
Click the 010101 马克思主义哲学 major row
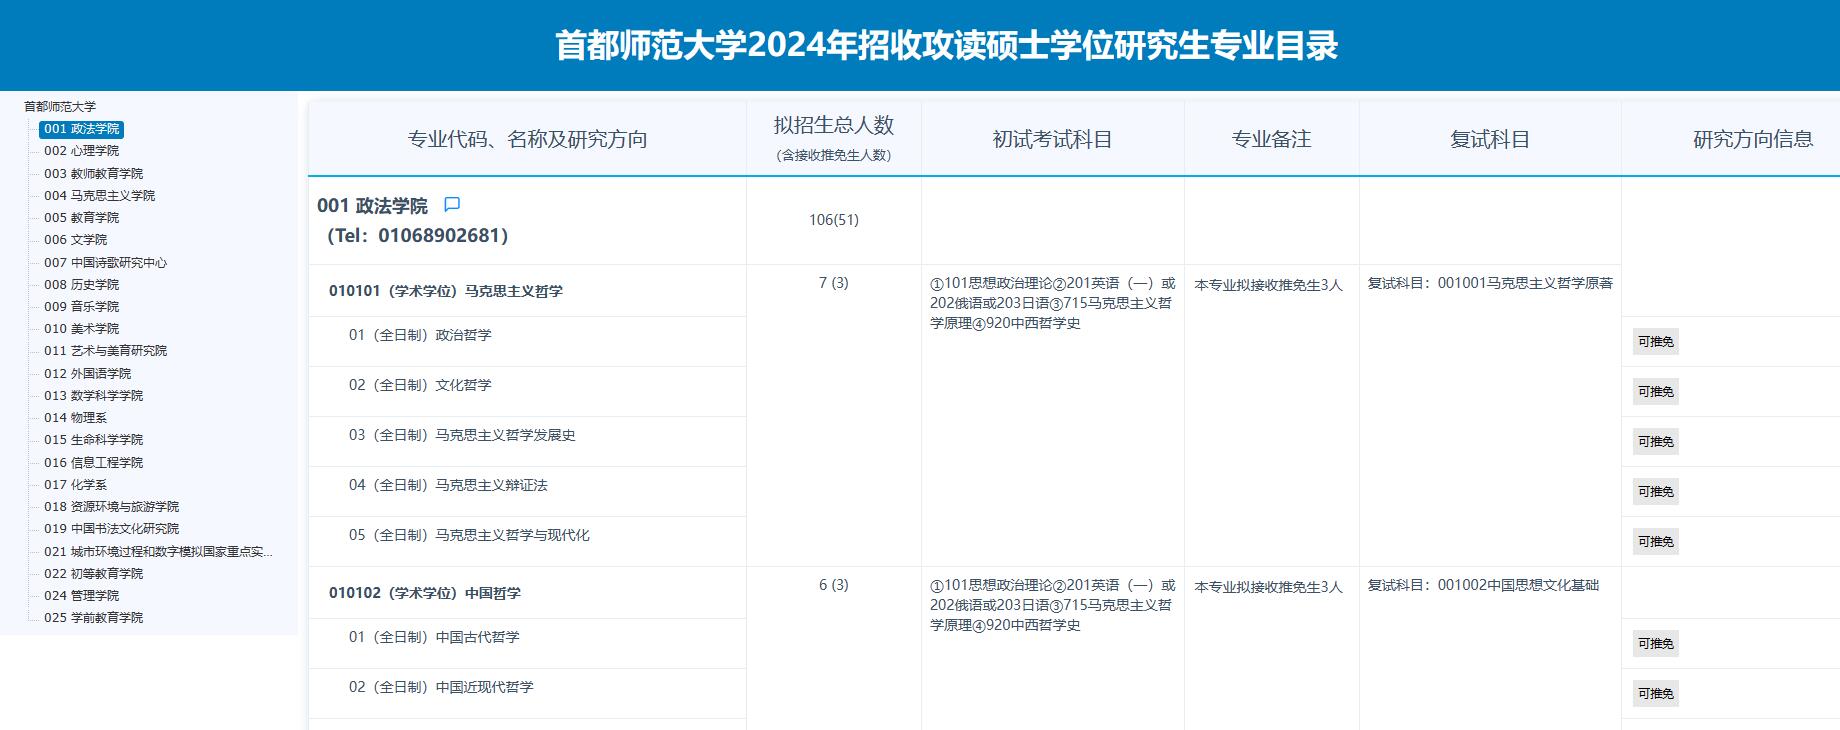pos(446,291)
